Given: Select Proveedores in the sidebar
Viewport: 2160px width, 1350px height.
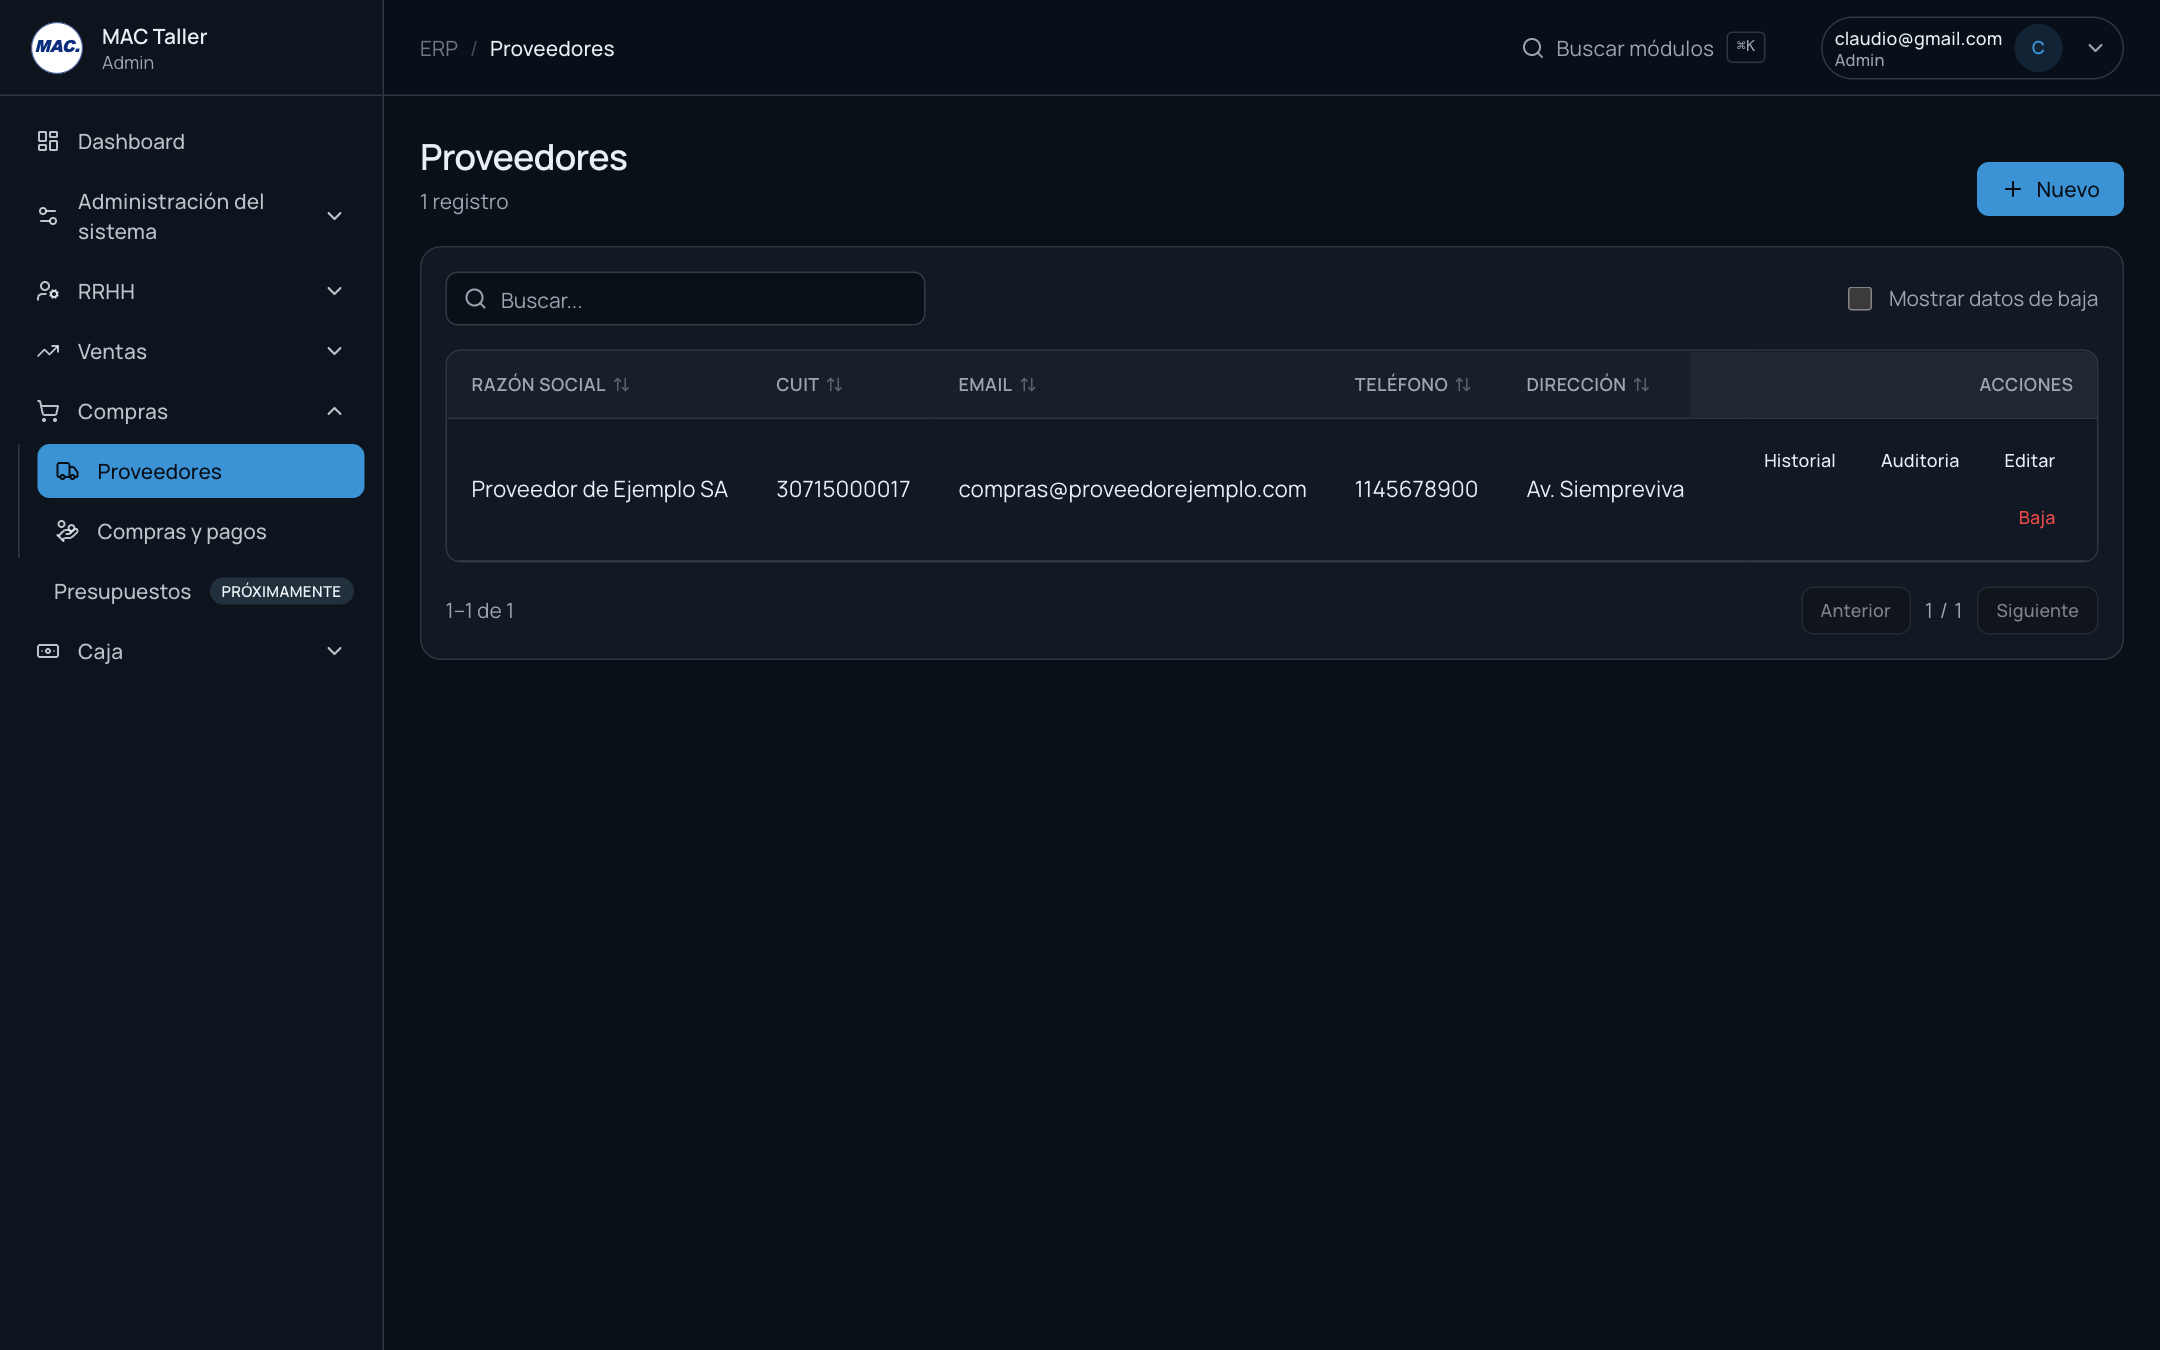Looking at the screenshot, I should 200,471.
